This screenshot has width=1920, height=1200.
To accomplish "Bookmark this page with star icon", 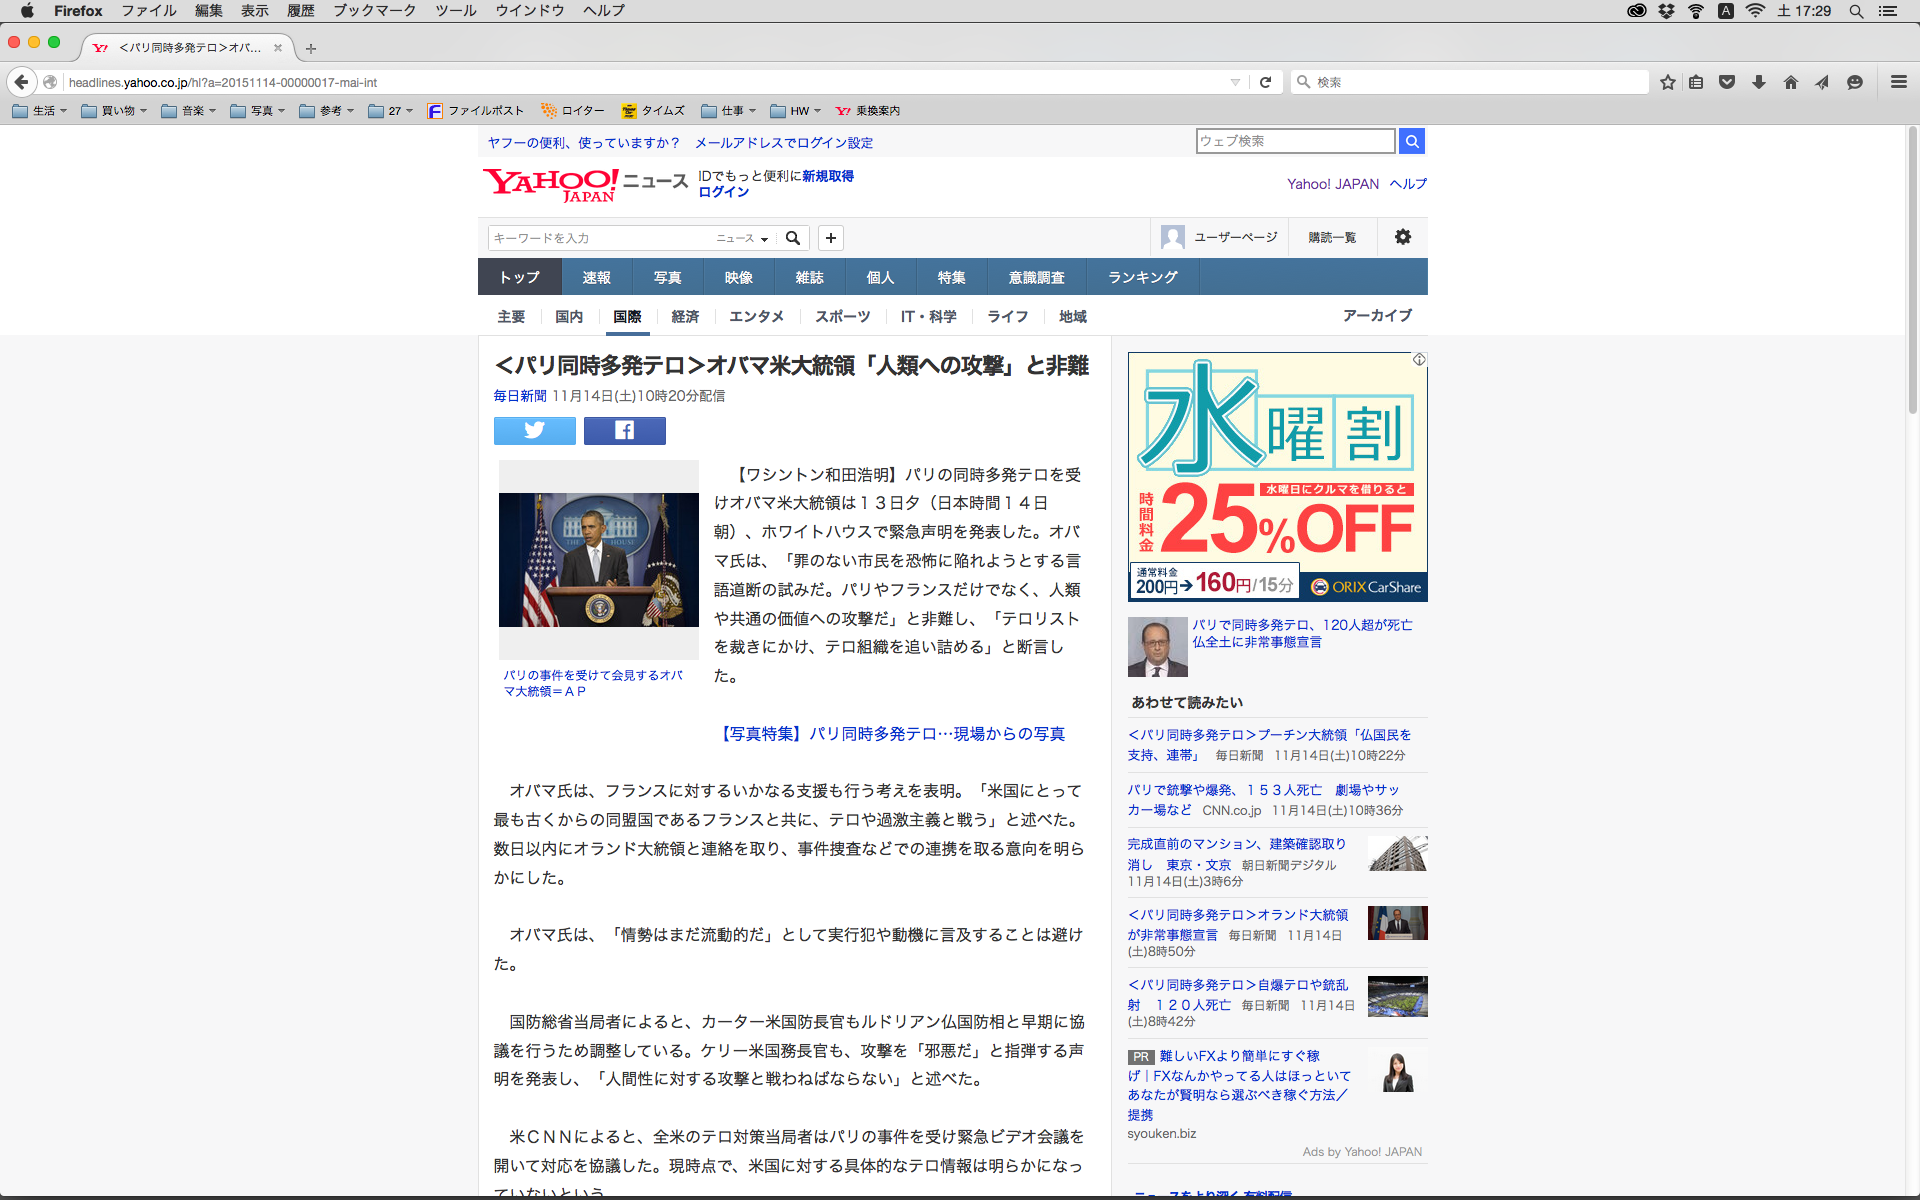I will click(x=1667, y=82).
